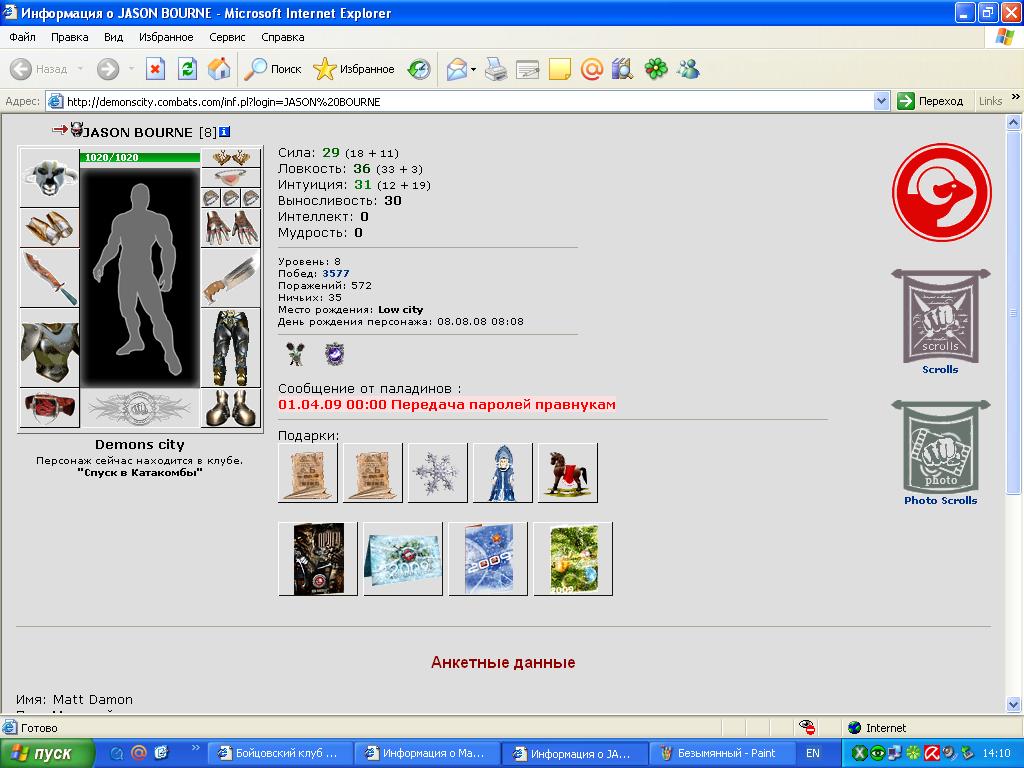The height and width of the screenshot is (768, 1024).
Task: Click the ICQ flower toolbar icon
Action: pyautogui.click(x=656, y=69)
